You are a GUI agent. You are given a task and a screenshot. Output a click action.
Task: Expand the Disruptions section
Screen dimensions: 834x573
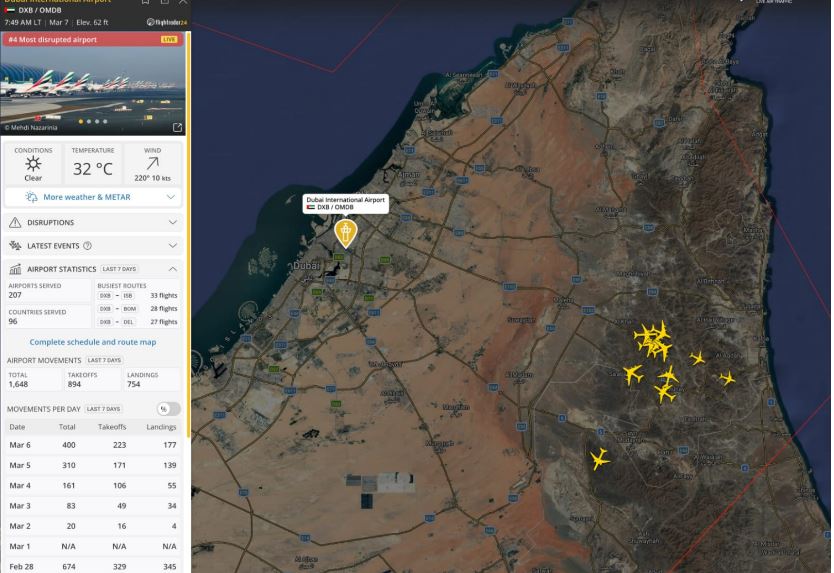94,222
